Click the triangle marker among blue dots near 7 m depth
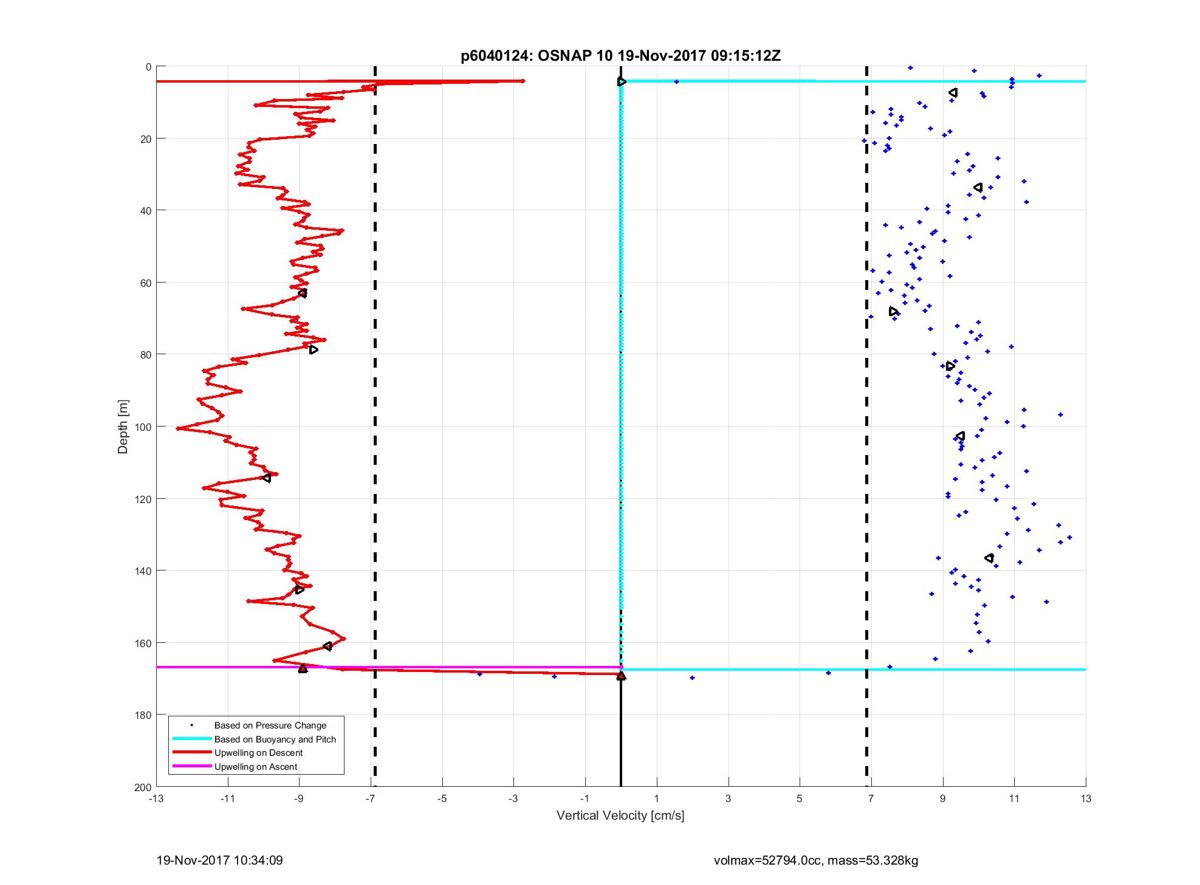This screenshot has height=885, width=1200. tap(953, 93)
